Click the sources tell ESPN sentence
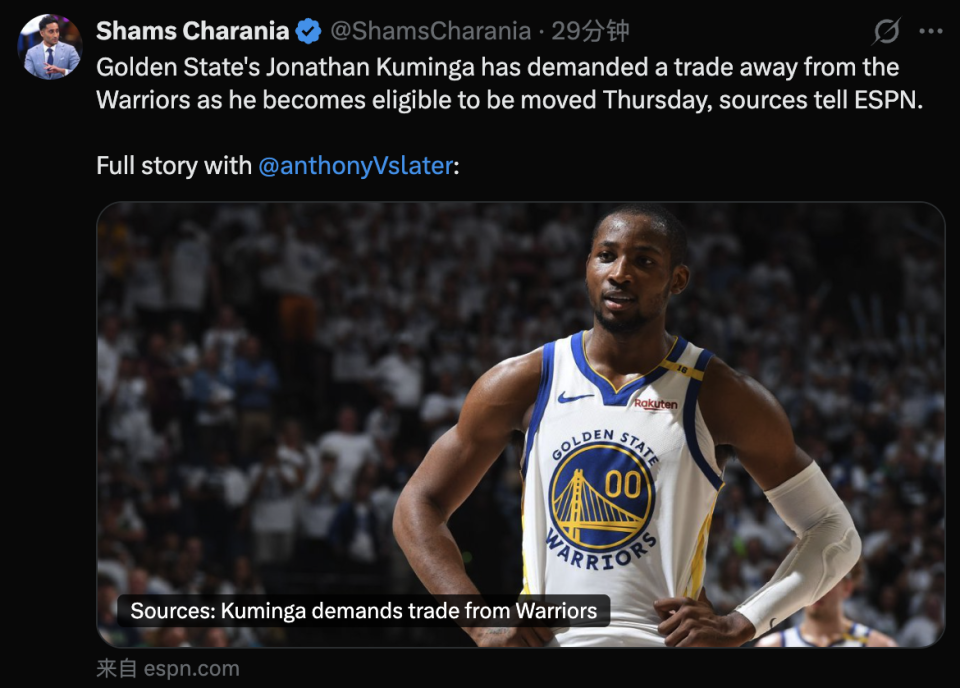Viewport: 960px width, 688px height. [820, 100]
